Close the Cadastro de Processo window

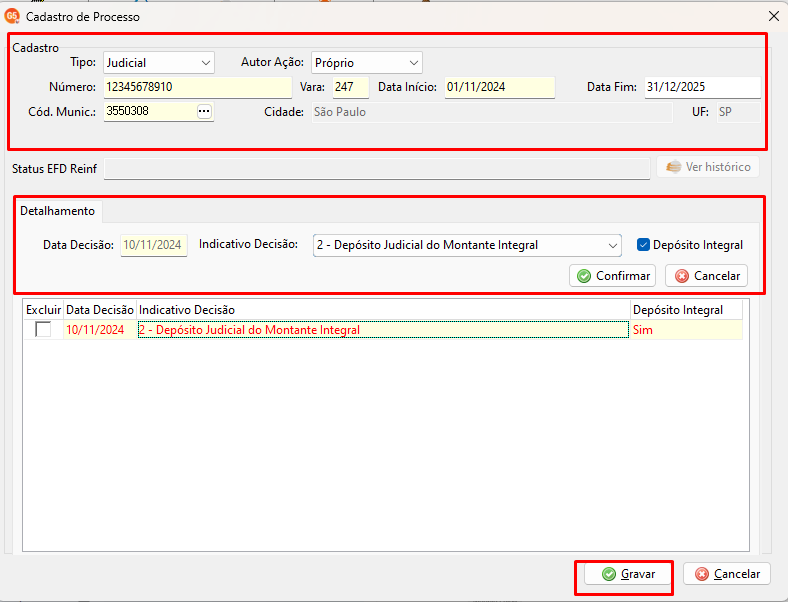pos(774,16)
